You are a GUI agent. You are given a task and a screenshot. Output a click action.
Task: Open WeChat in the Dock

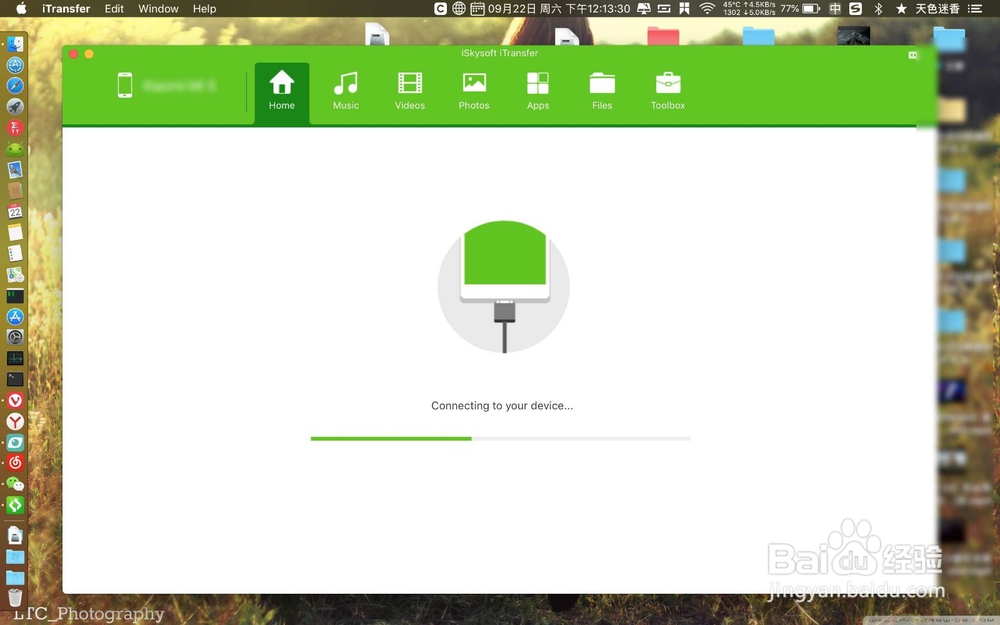coord(15,483)
